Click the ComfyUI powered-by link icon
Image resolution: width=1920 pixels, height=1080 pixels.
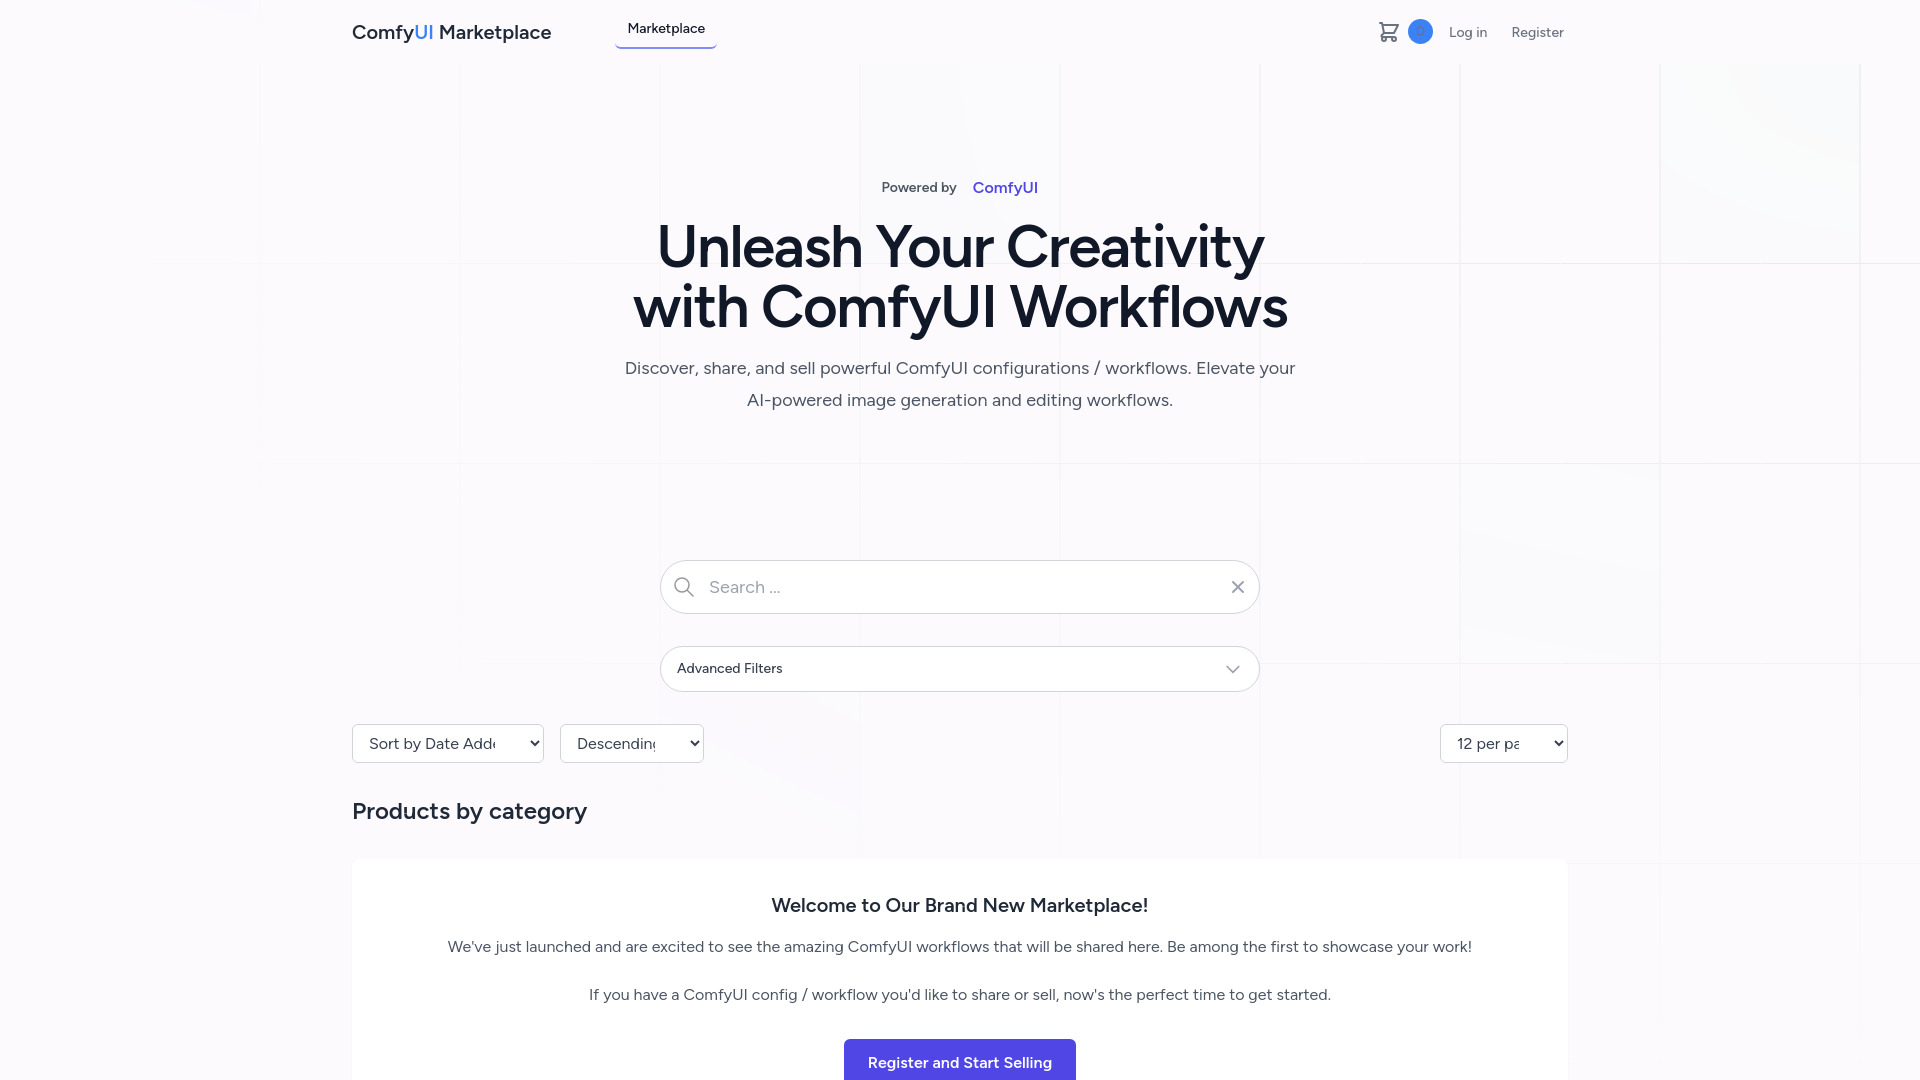click(1005, 187)
